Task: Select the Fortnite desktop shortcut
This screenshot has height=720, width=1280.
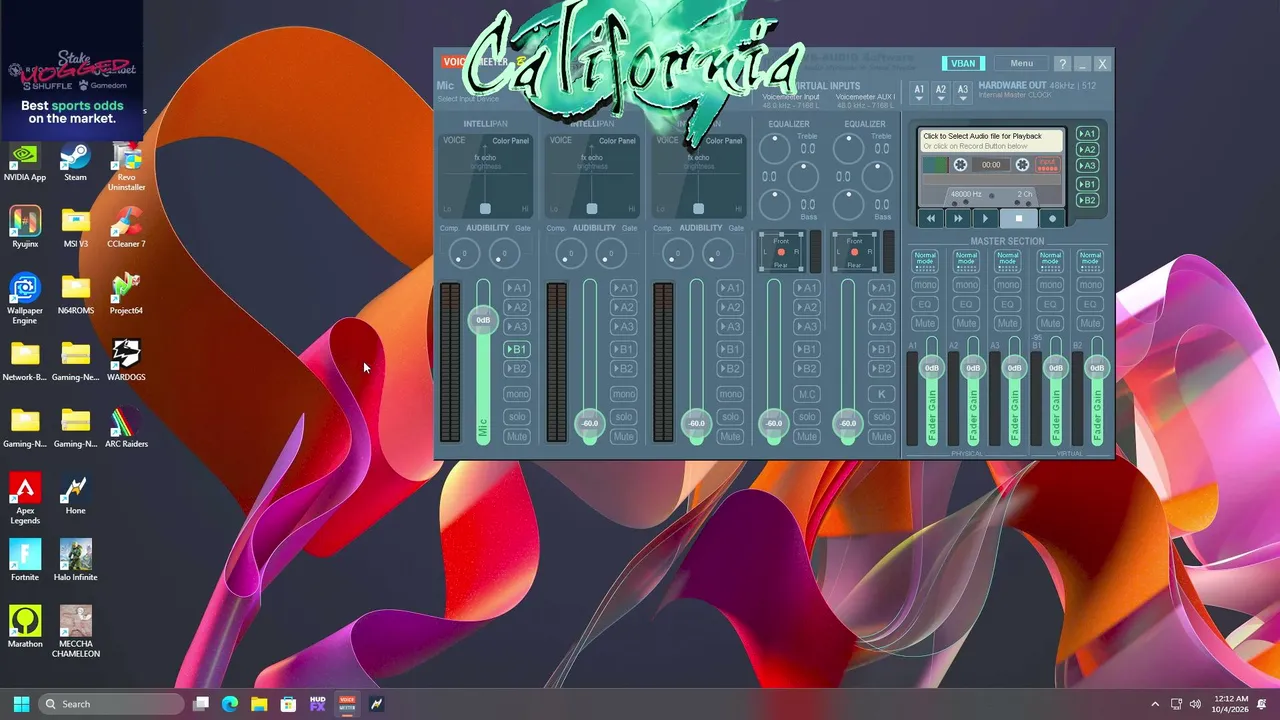Action: click(x=25, y=561)
